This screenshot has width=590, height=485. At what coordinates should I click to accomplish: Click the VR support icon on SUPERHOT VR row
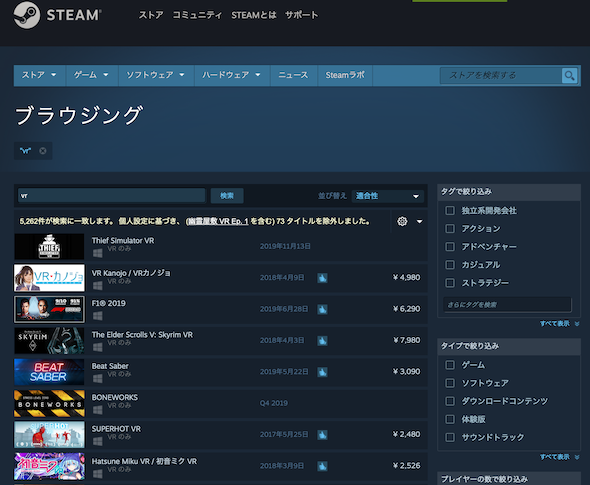coord(322,435)
